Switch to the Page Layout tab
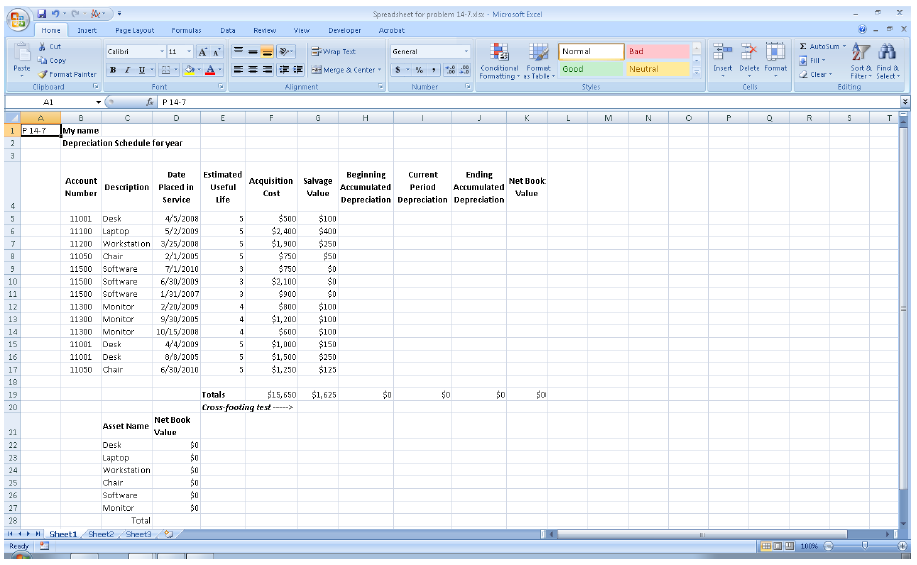 (x=135, y=30)
